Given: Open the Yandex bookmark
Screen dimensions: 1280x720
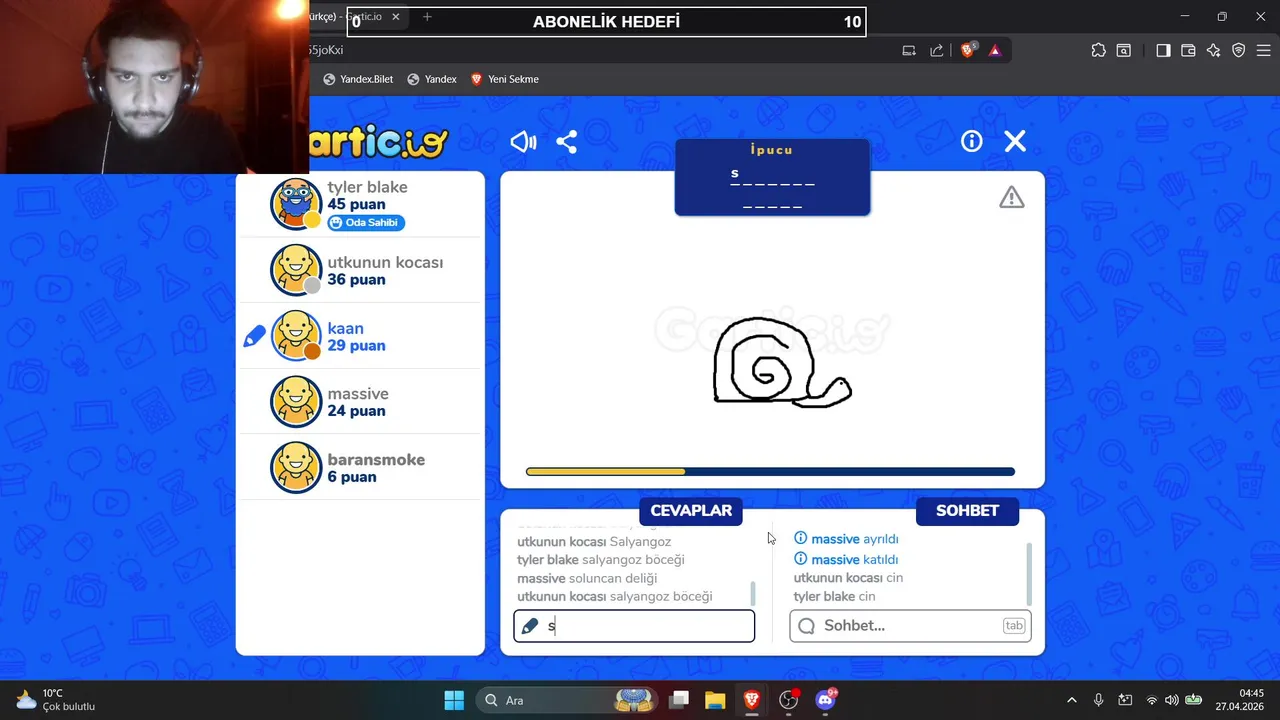Looking at the screenshot, I should (432, 79).
